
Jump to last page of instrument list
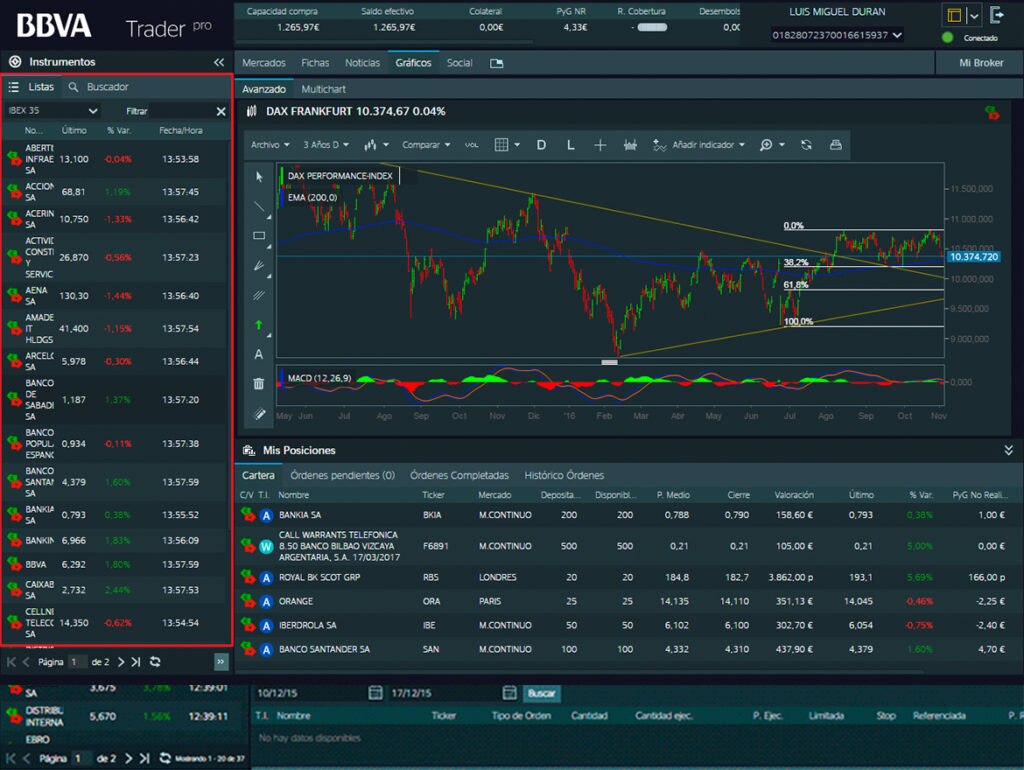click(x=136, y=662)
